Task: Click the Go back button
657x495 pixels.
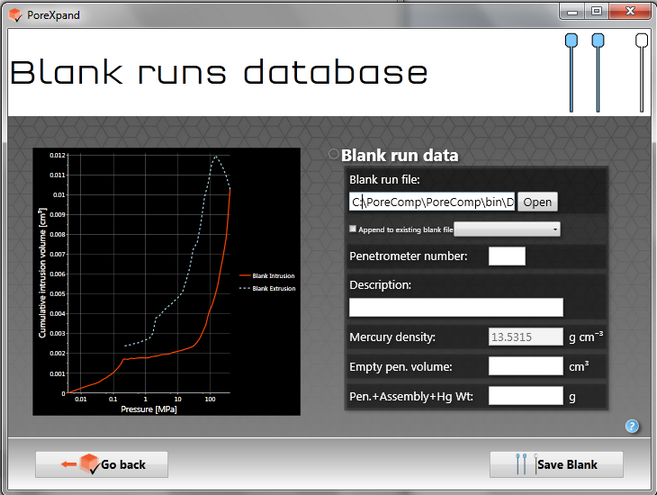Action: pos(102,464)
